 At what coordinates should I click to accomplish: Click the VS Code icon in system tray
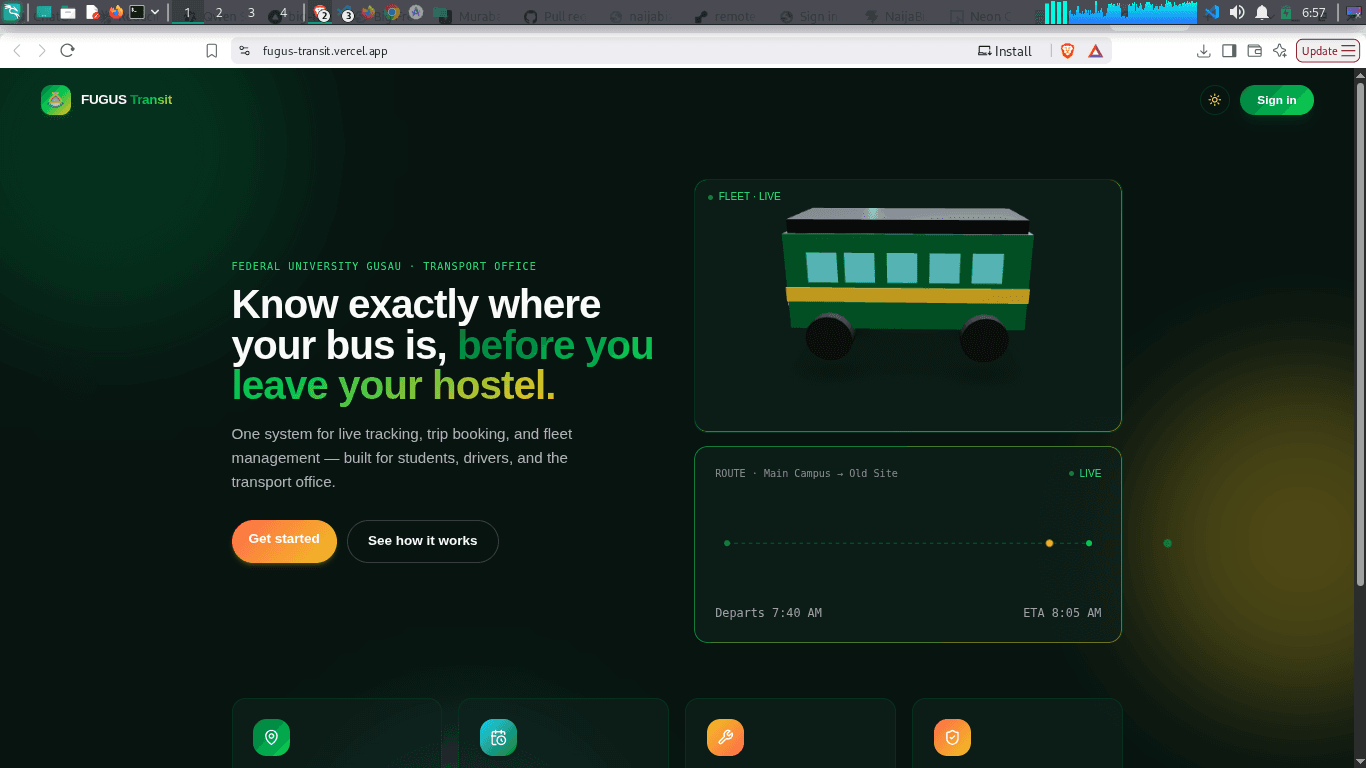[1212, 12]
